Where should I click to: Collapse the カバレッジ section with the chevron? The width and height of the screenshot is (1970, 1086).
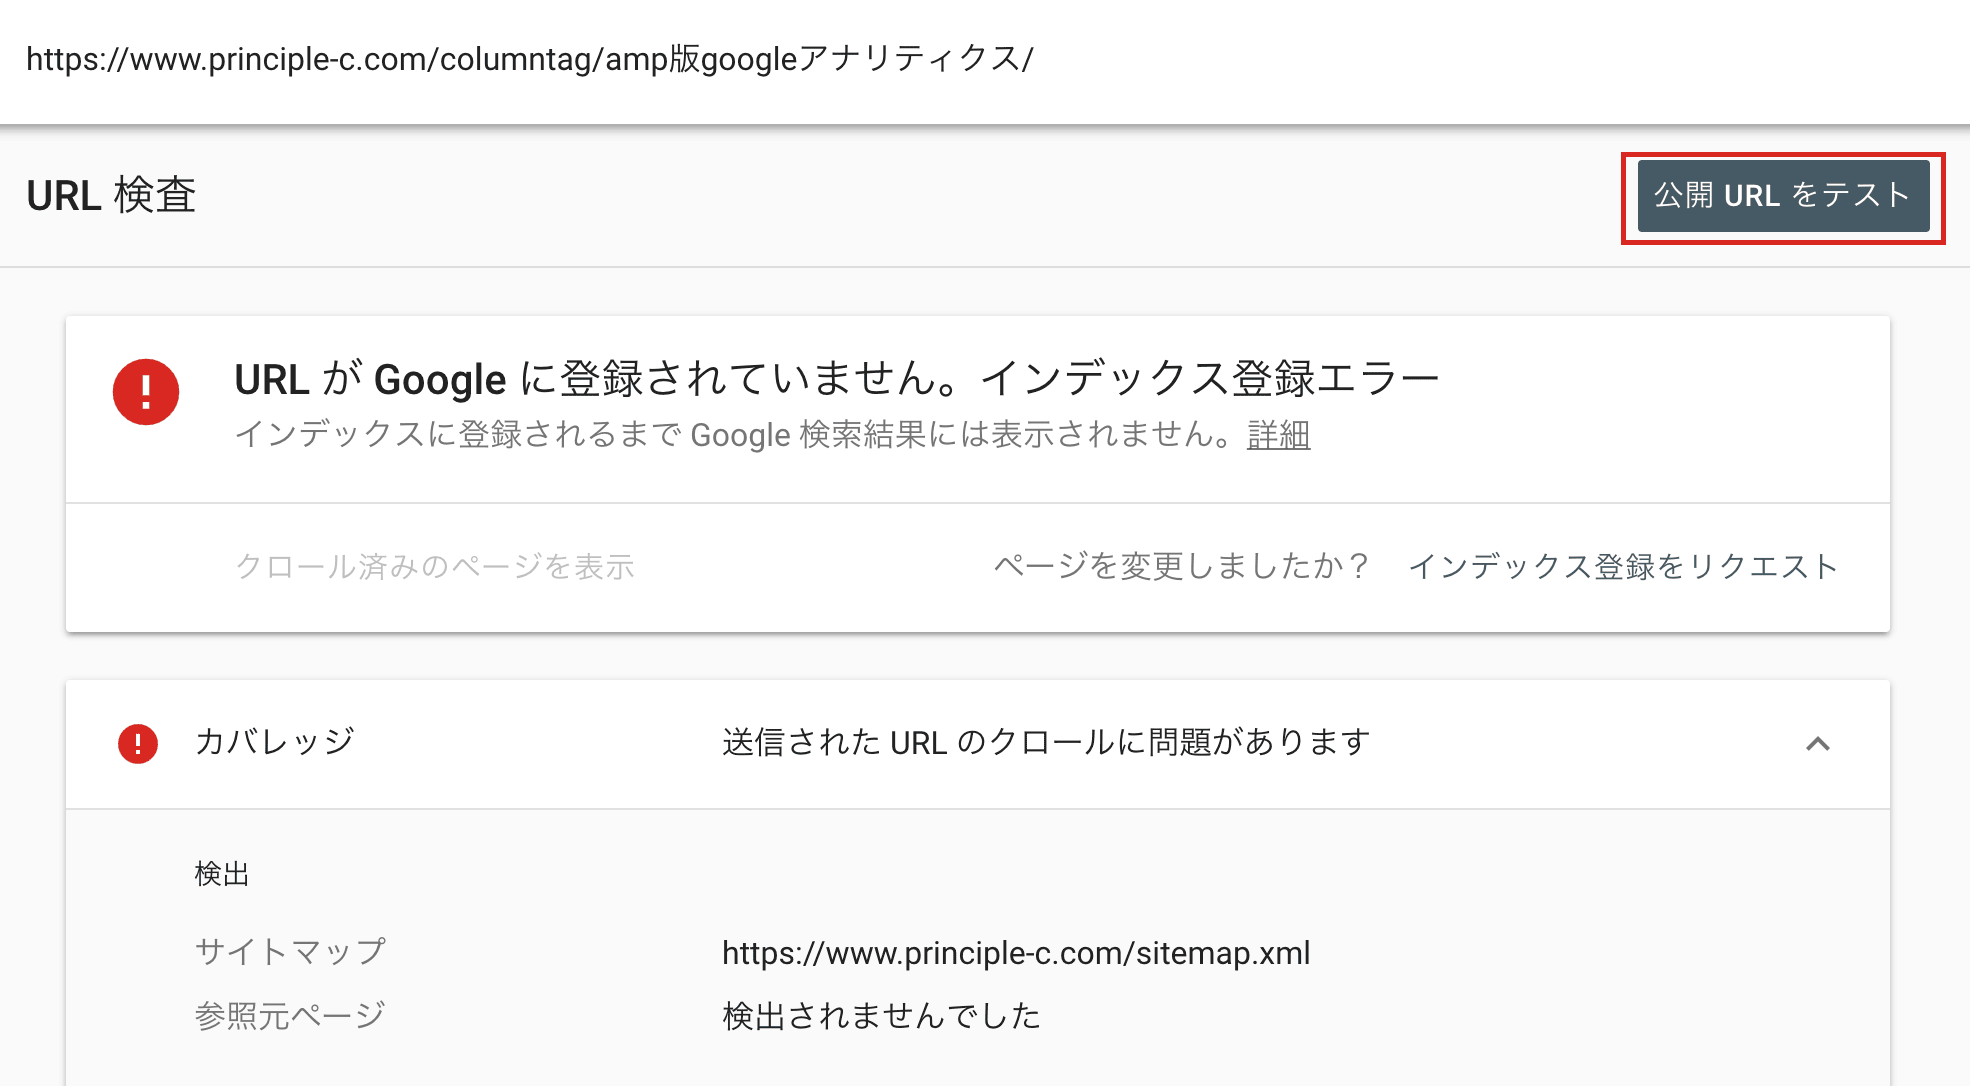tap(1817, 743)
